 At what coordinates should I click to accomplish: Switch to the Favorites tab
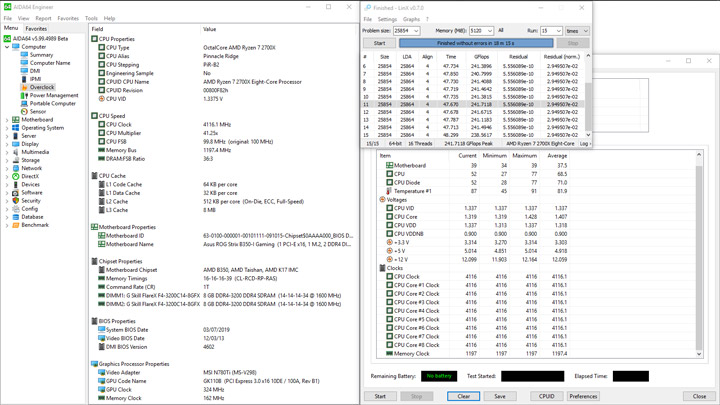pyautogui.click(x=36, y=28)
